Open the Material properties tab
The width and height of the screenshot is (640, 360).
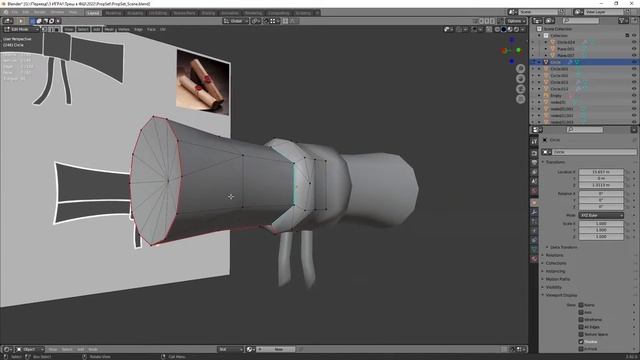point(534,259)
